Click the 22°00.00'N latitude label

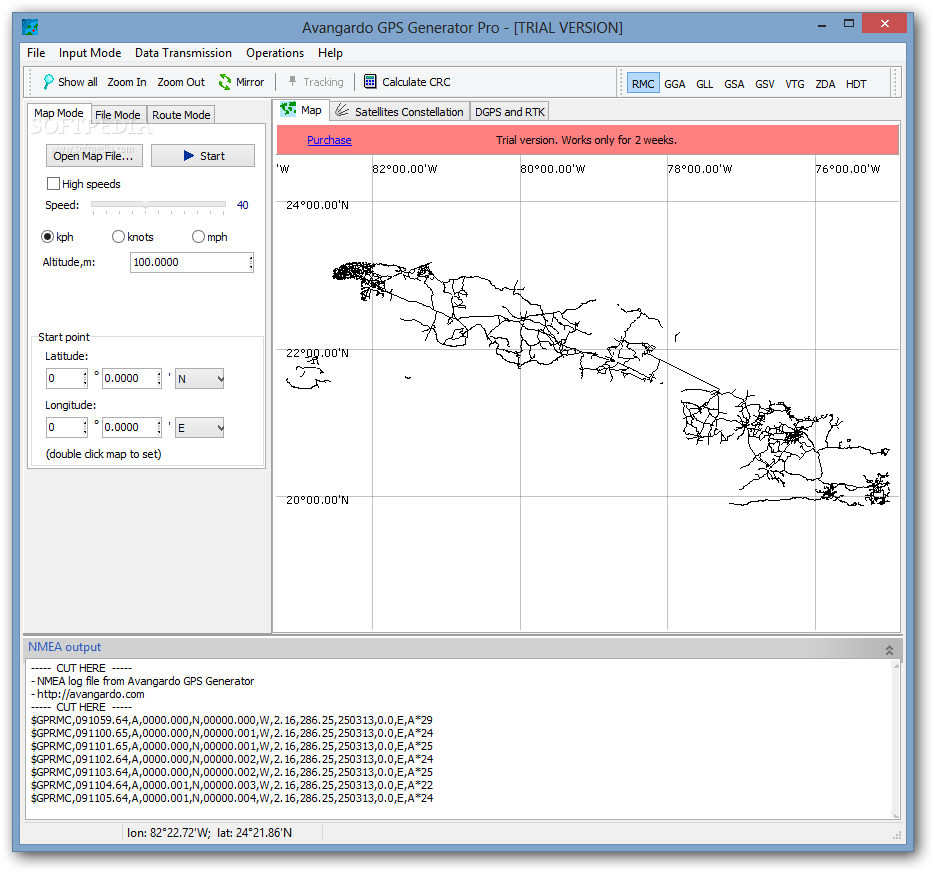[317, 353]
